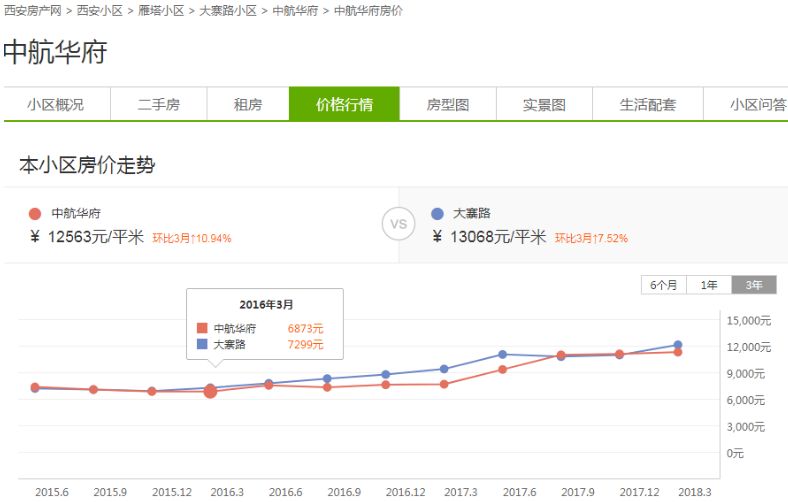
Task: Click the 本小区房价走势 heading
Action: pyautogui.click(x=87, y=165)
